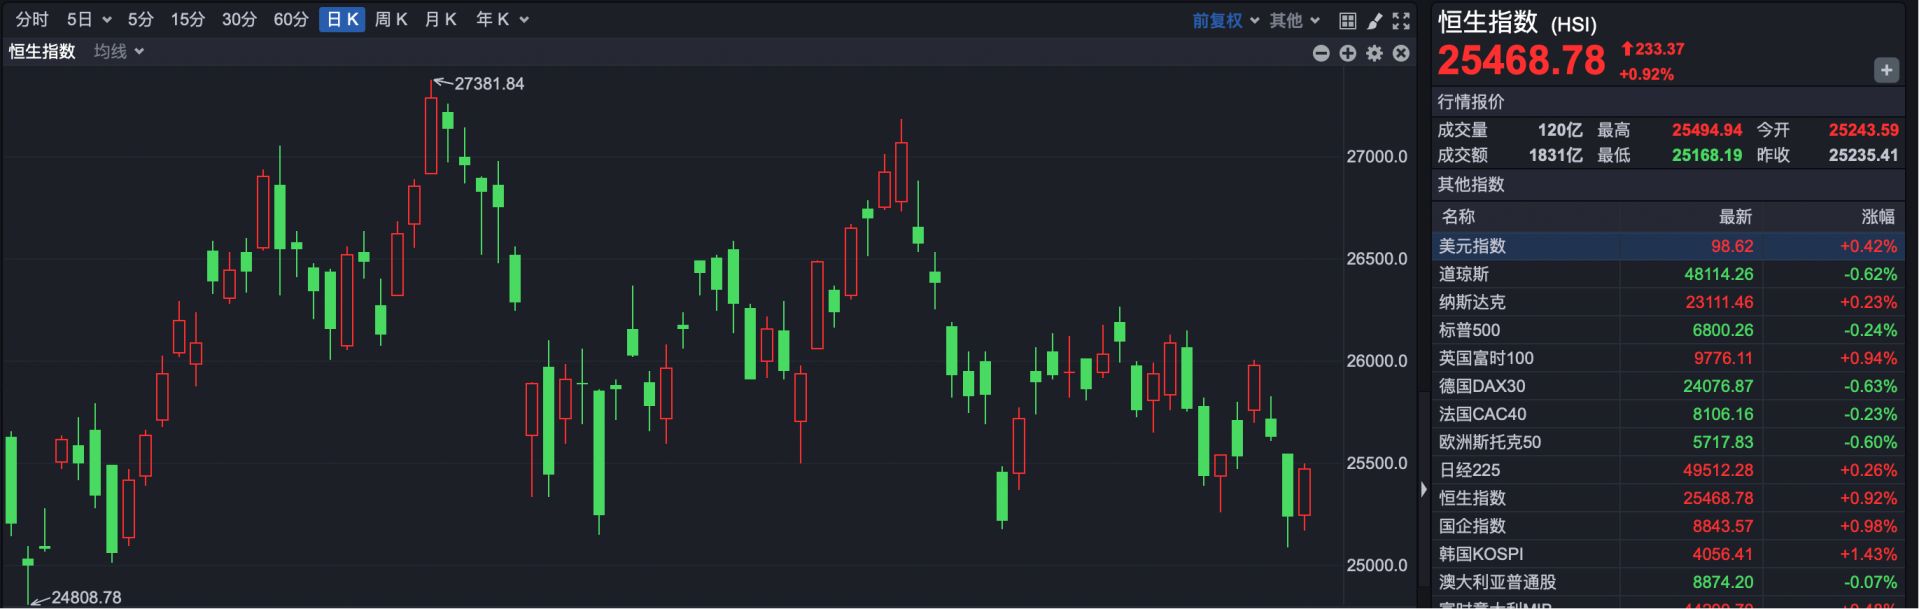Click the 27381.84 high price marker
This screenshot has height=609, width=1919.
(488, 84)
